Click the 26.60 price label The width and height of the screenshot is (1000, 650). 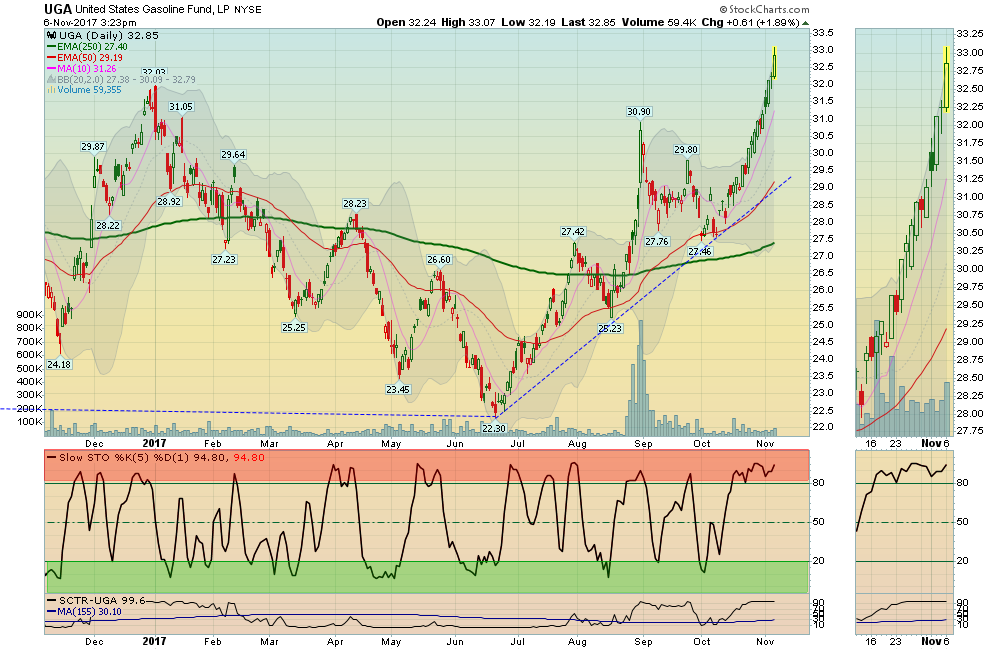pos(439,260)
